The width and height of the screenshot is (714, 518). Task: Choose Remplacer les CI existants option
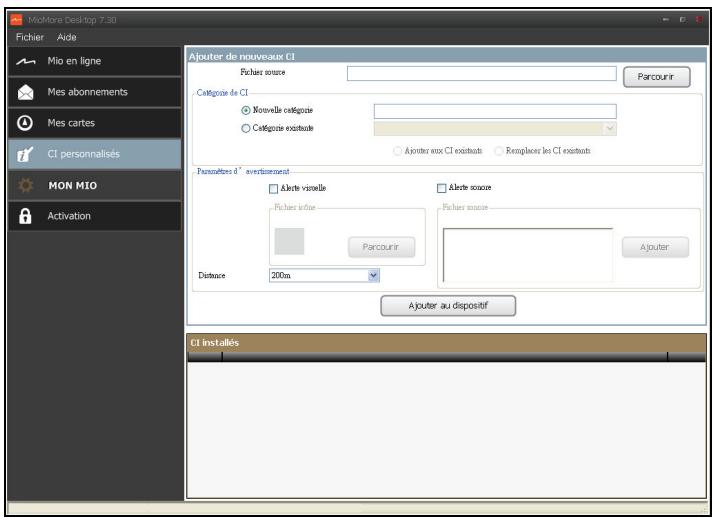pos(499,151)
